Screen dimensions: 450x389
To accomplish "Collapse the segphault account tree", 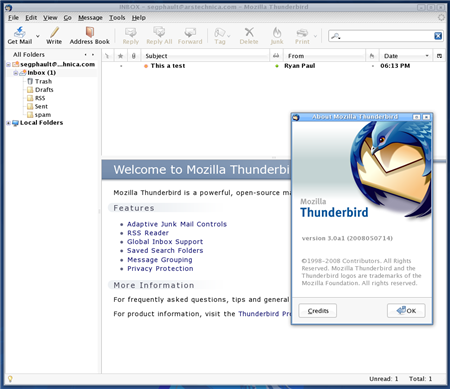I will coord(8,64).
